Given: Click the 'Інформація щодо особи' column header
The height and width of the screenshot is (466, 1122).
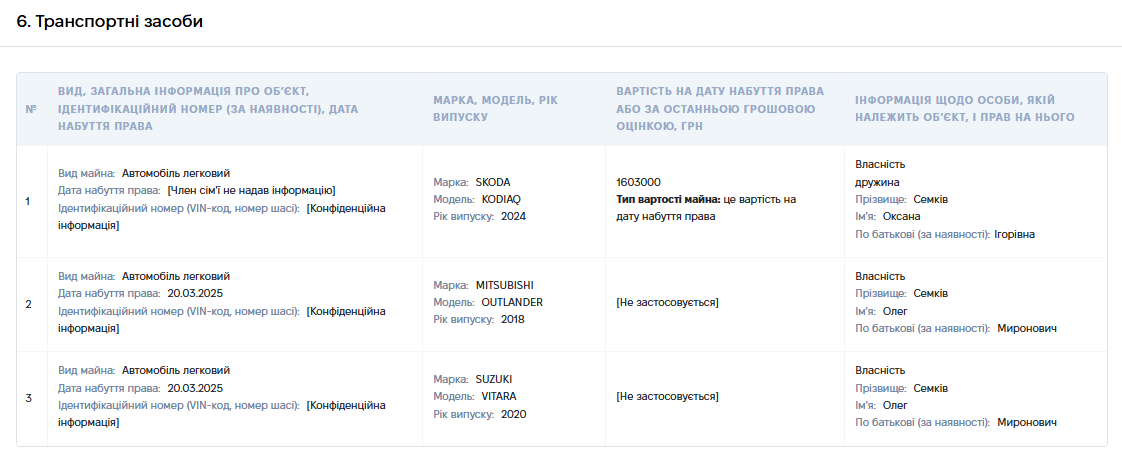Looking at the screenshot, I should click(965, 108).
